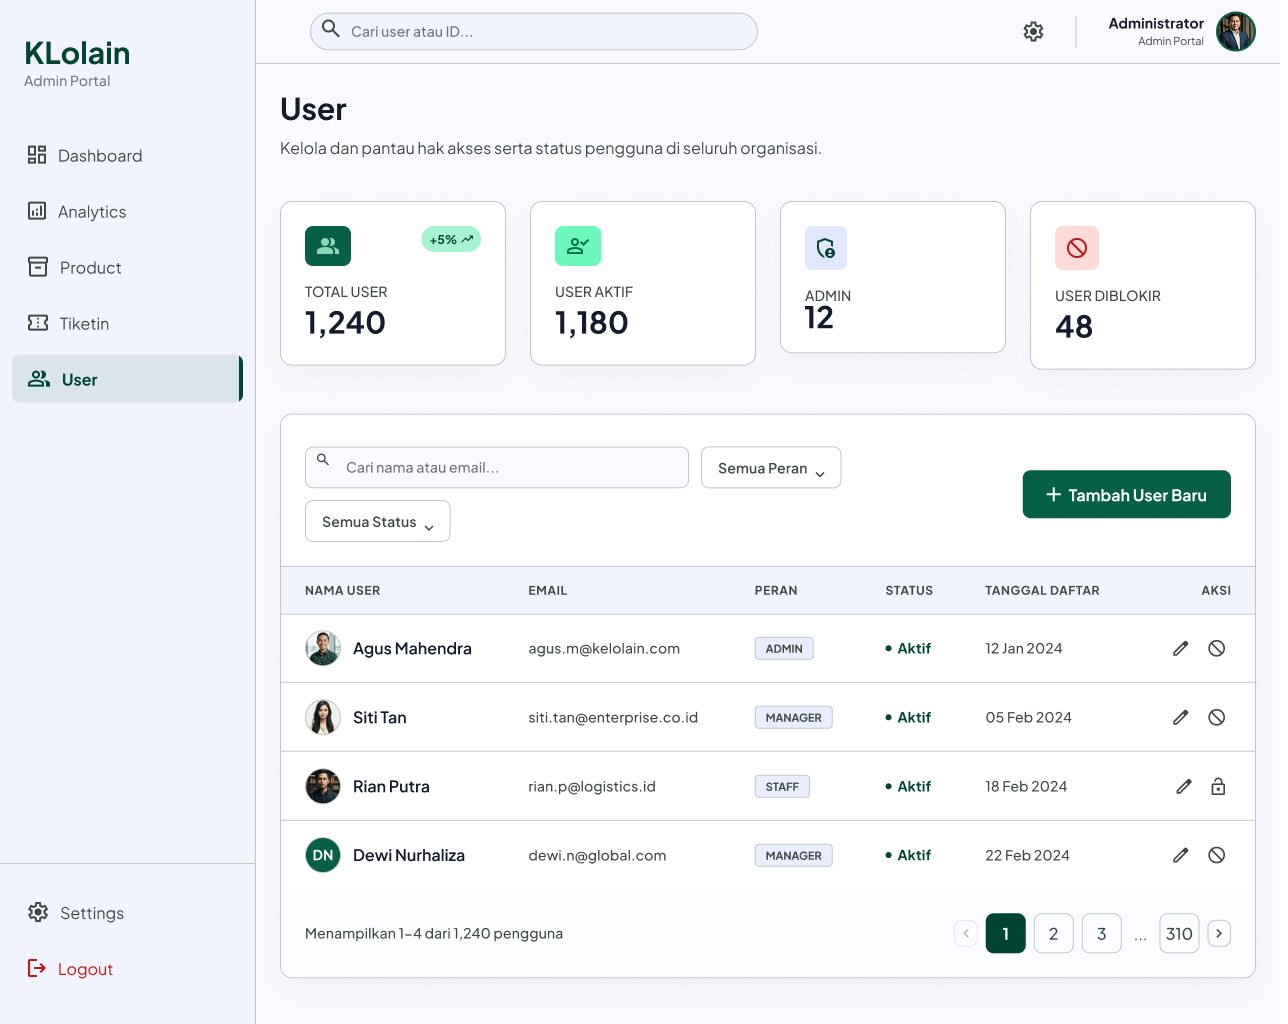The image size is (1288, 1024).
Task: Click the Admin shield icon
Action: click(826, 248)
